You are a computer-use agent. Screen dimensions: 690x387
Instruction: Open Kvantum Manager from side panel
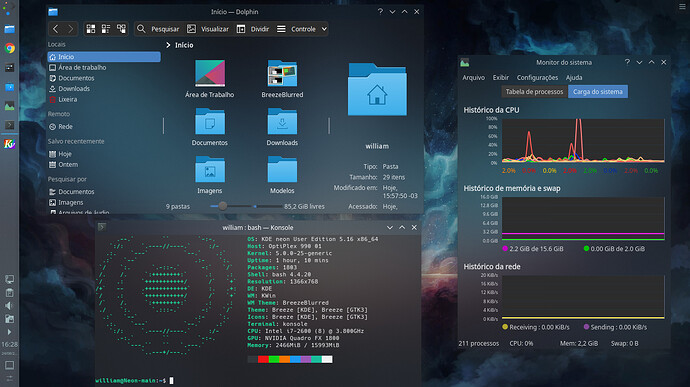pyautogui.click(x=9, y=144)
